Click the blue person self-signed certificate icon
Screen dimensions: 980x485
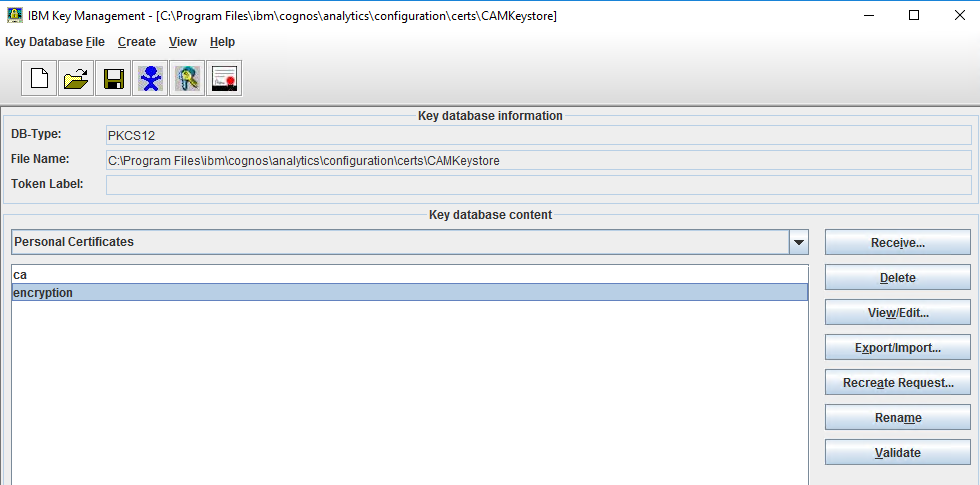point(150,78)
